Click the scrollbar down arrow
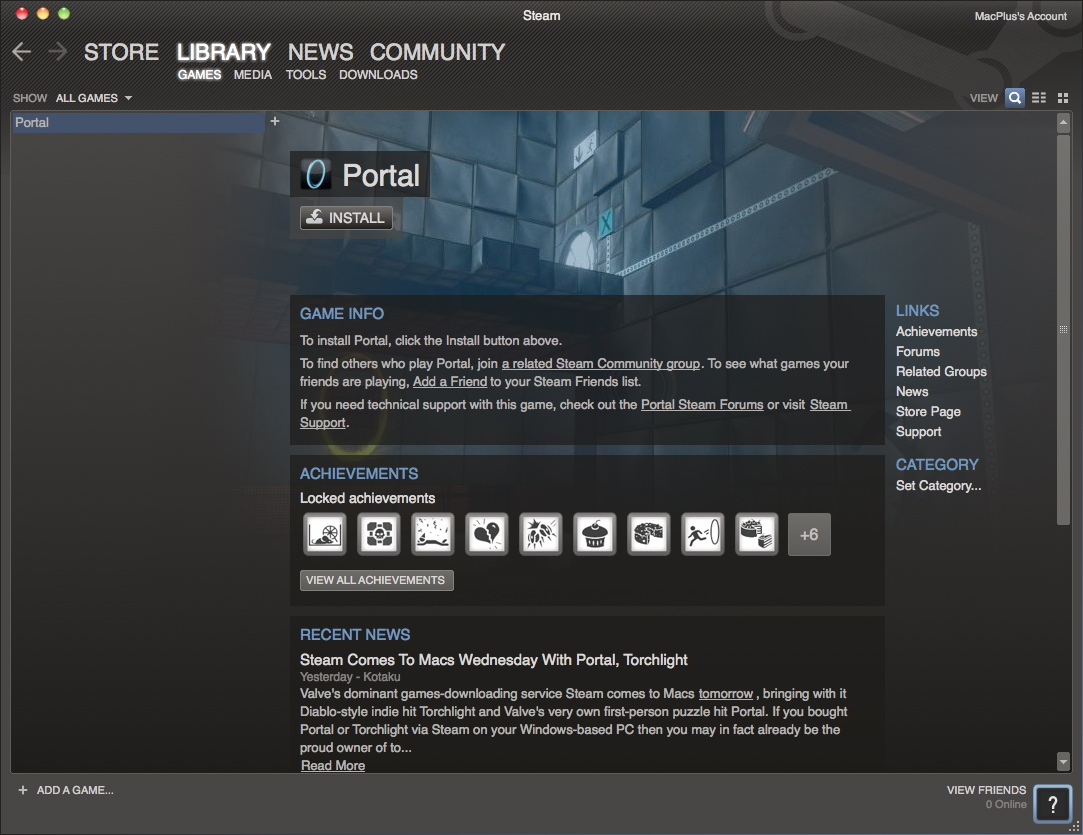 click(1064, 762)
